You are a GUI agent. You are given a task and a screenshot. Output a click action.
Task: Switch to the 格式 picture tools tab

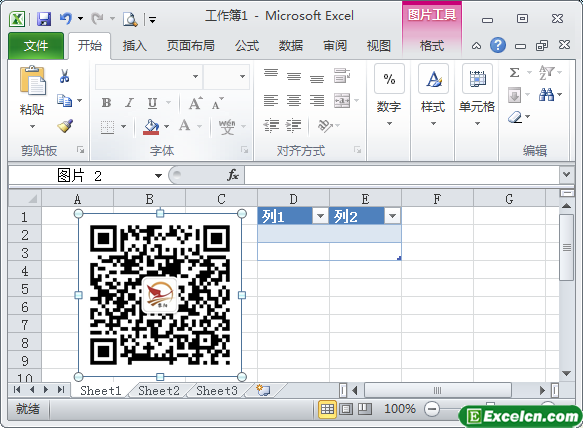432,46
